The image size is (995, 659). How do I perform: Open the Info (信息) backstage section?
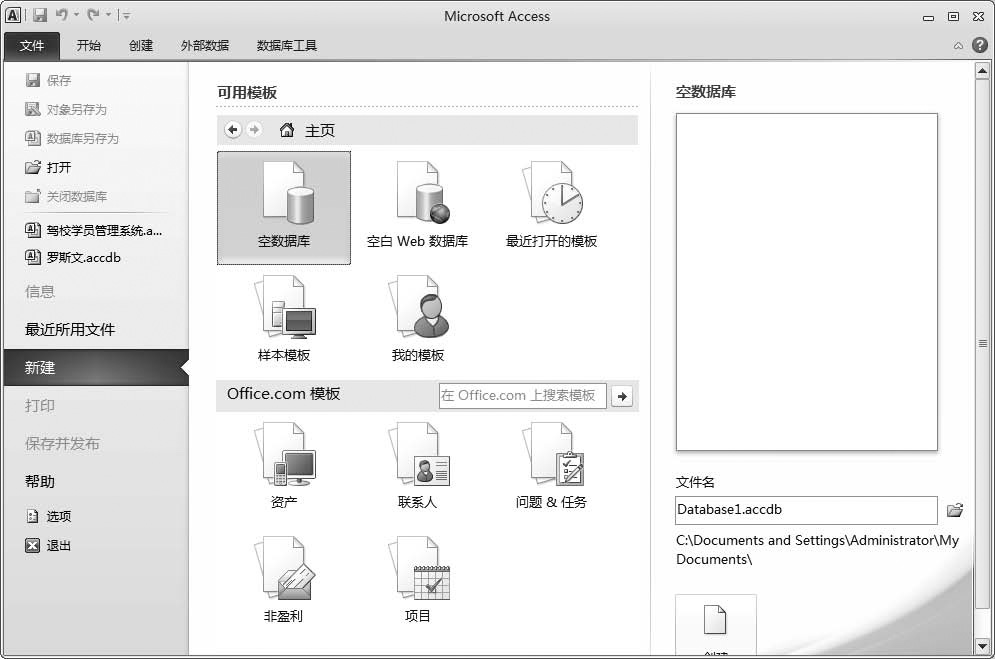click(40, 292)
